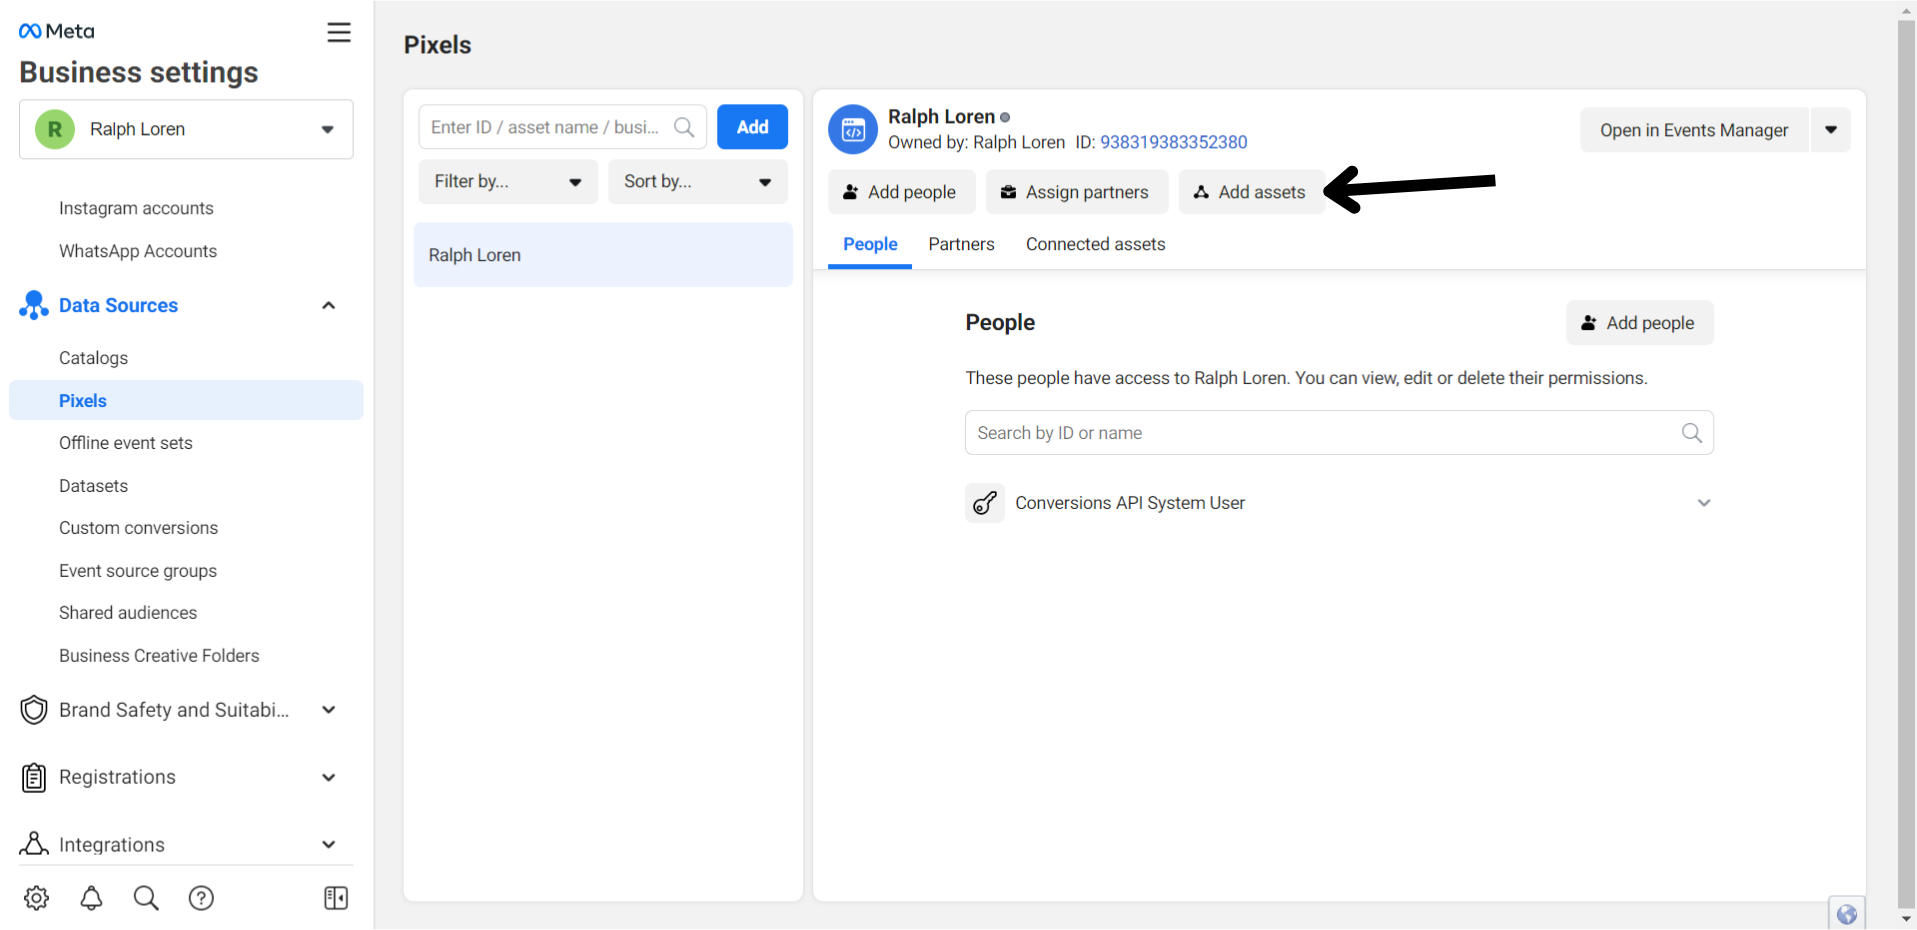This screenshot has height=930, width=1917.
Task: Switch to the Partners tab
Action: point(961,245)
